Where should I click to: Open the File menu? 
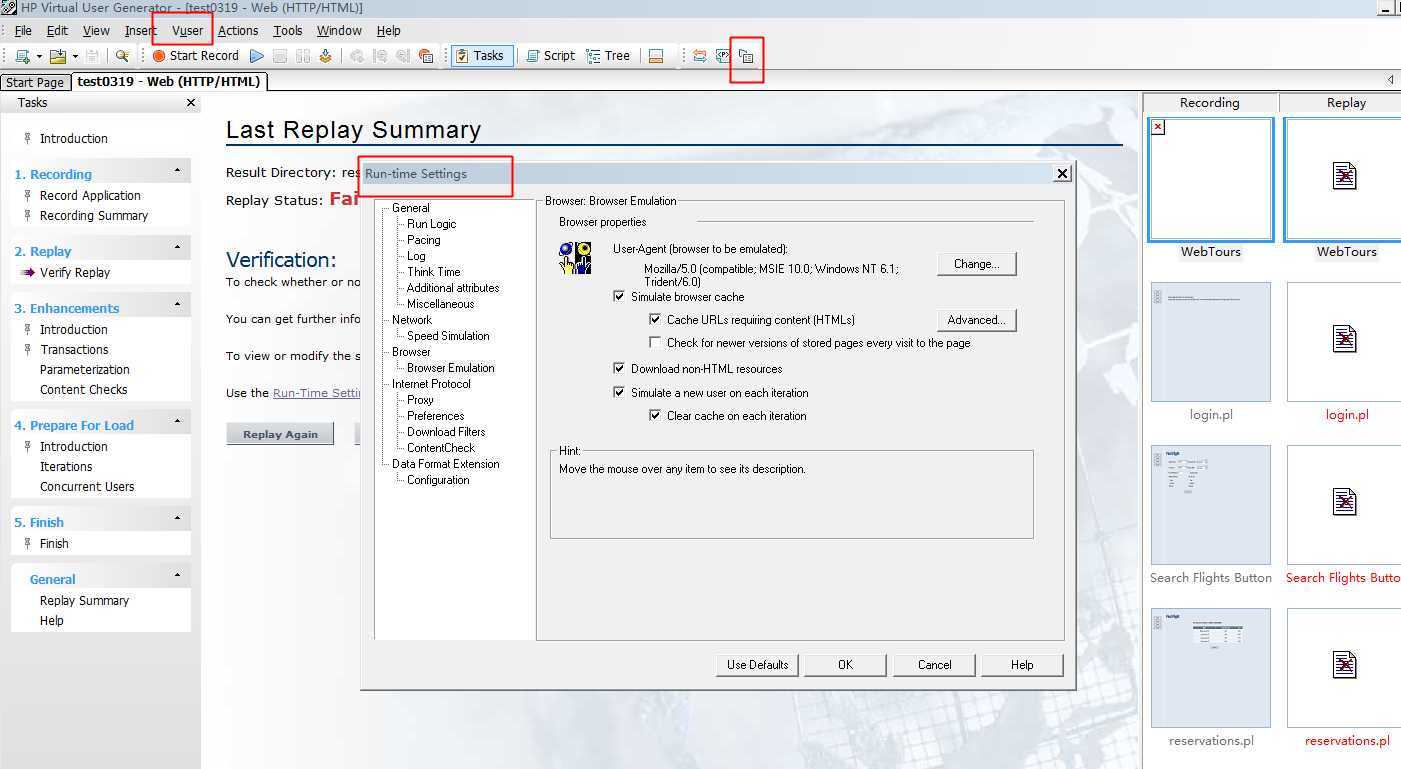23,31
